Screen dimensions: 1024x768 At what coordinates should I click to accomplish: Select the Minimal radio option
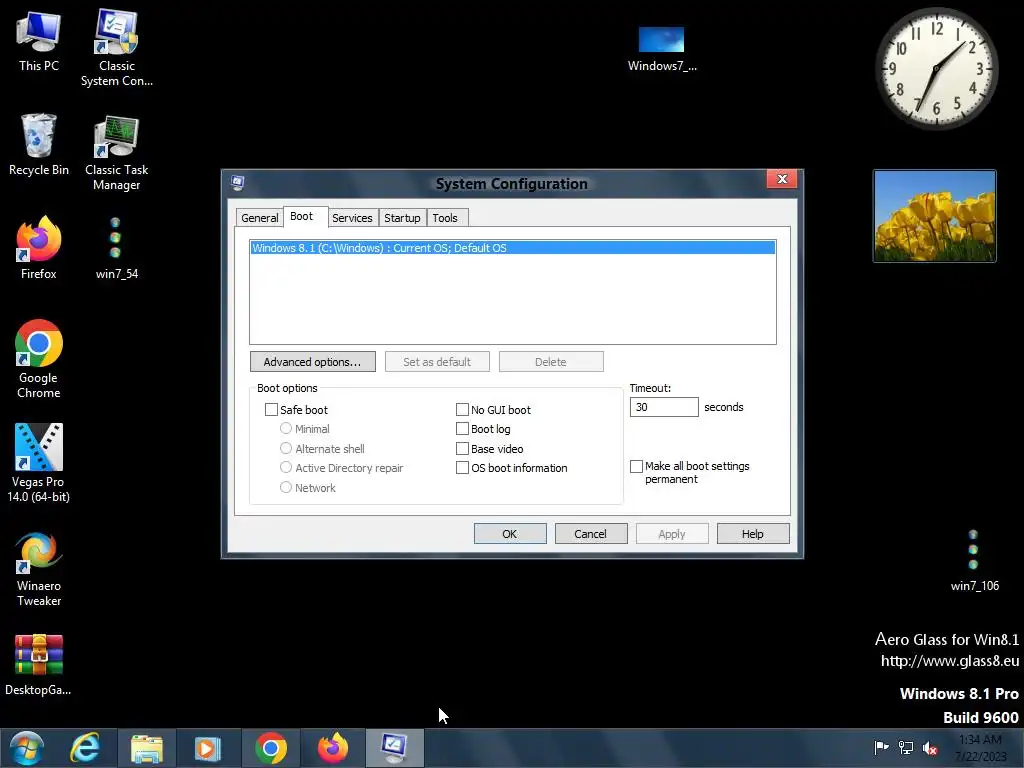285,428
